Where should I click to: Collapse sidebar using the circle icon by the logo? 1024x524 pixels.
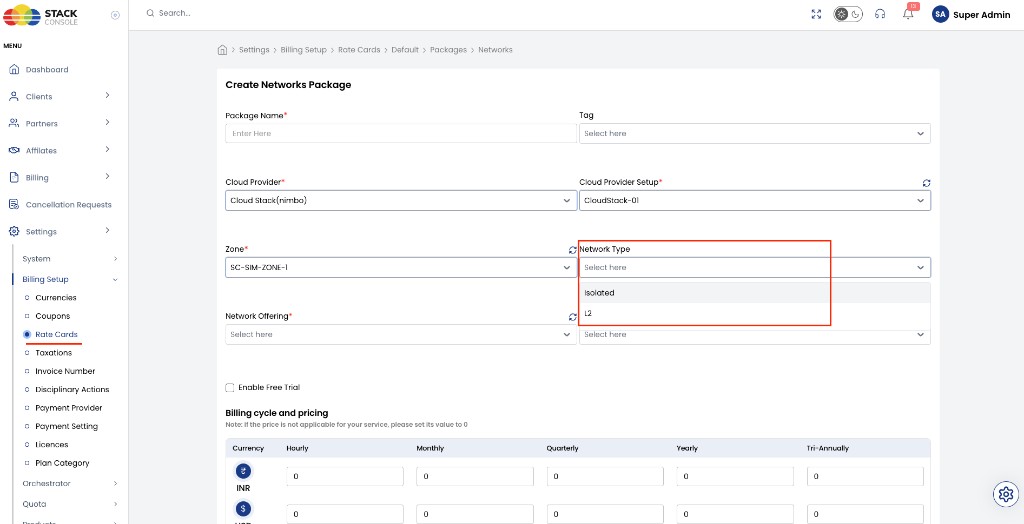pyautogui.click(x=116, y=15)
